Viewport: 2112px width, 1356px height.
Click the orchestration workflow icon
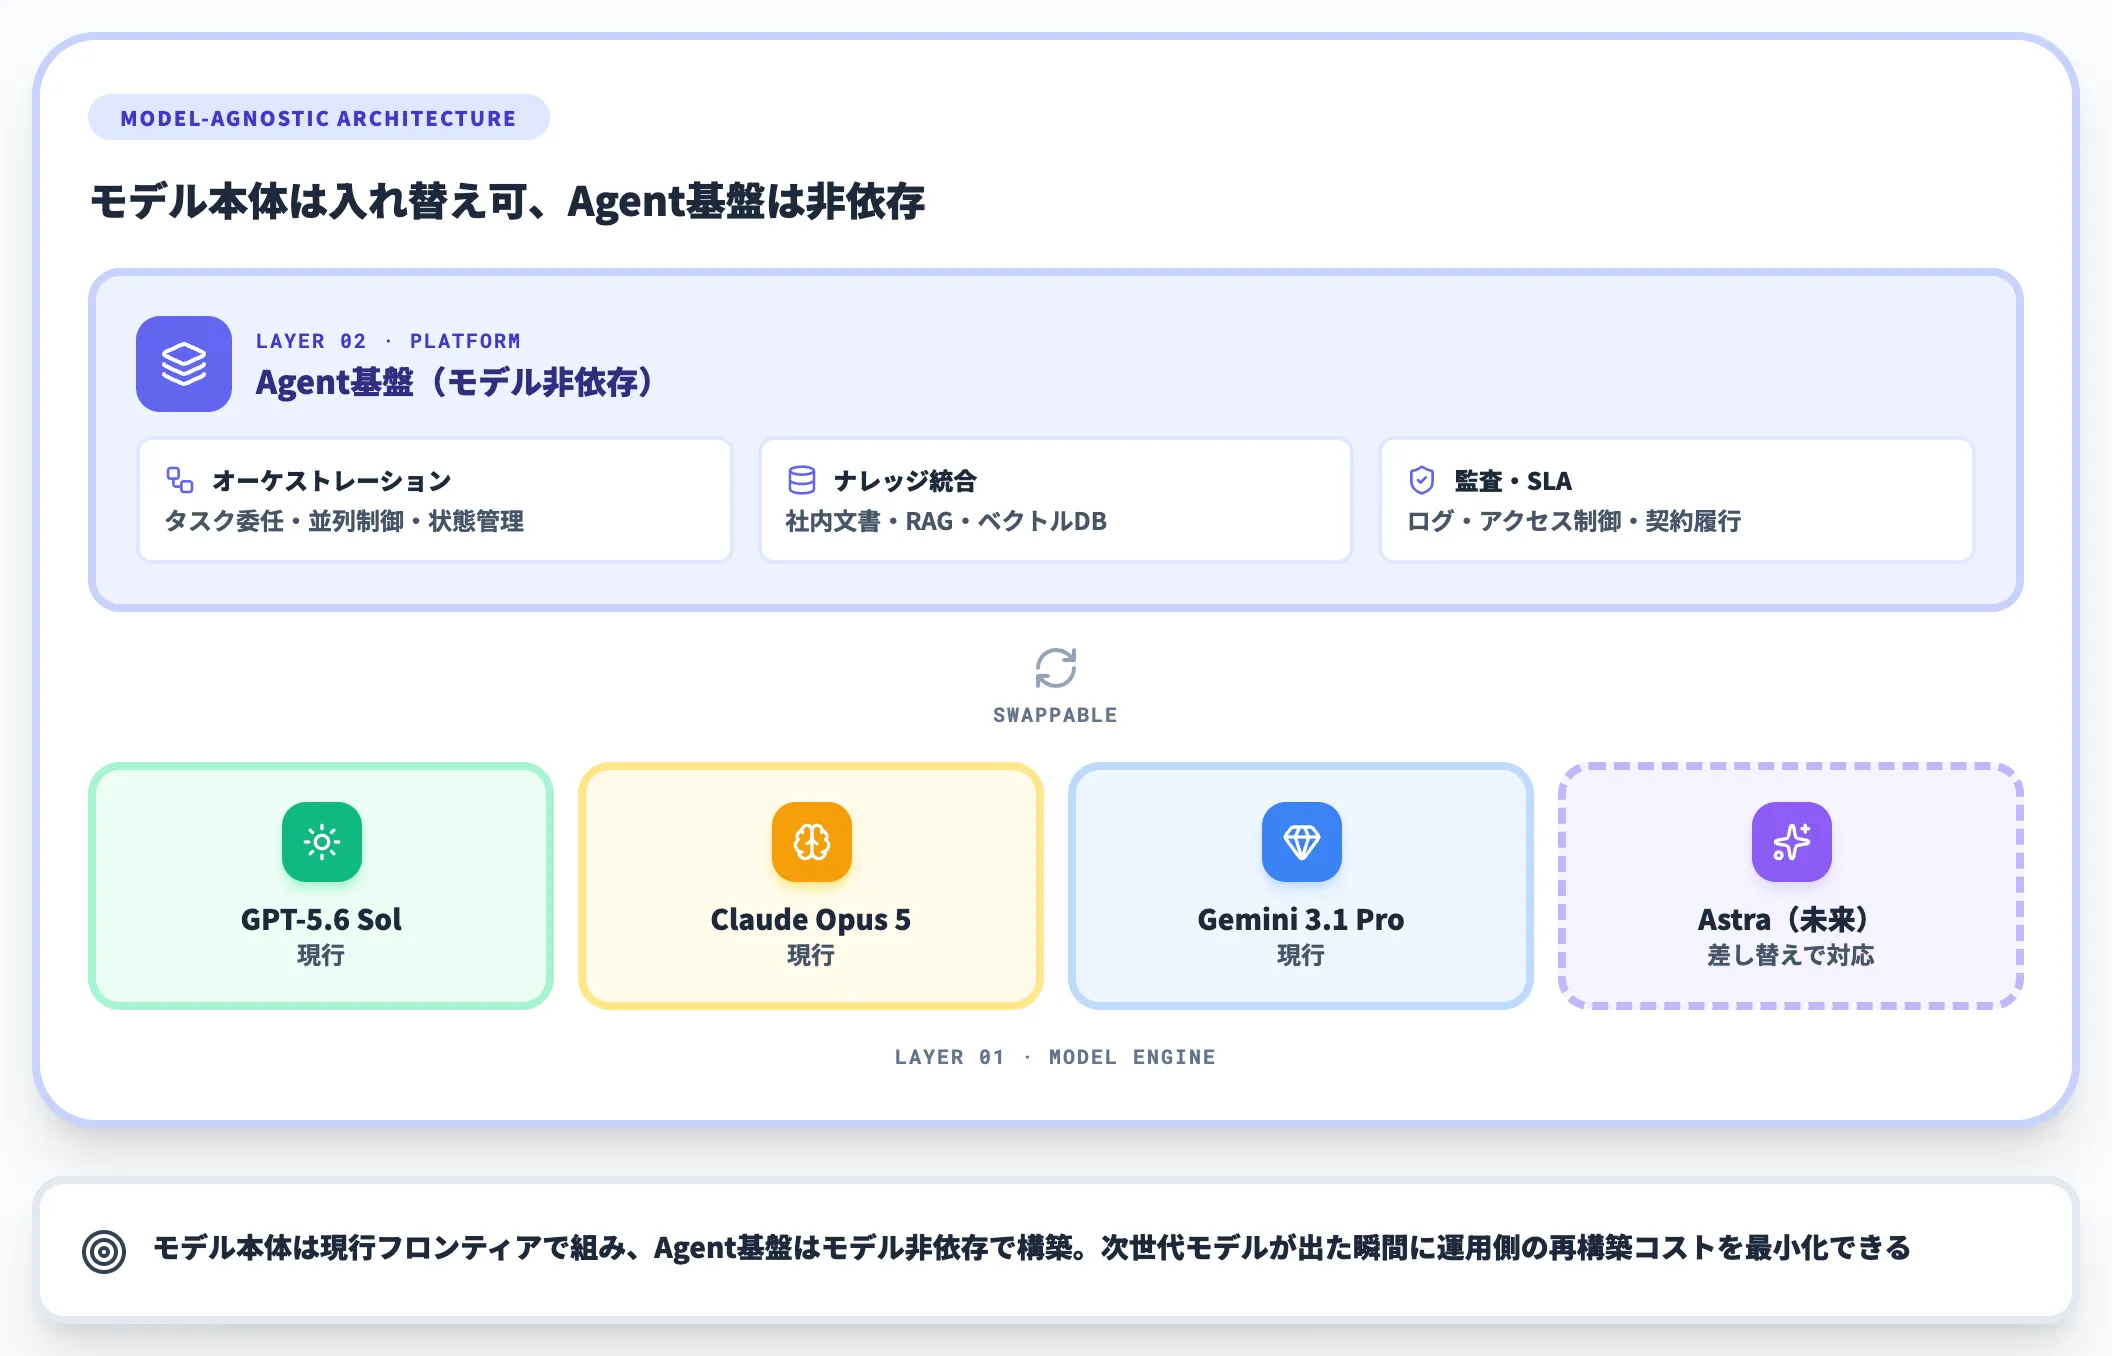[x=180, y=480]
